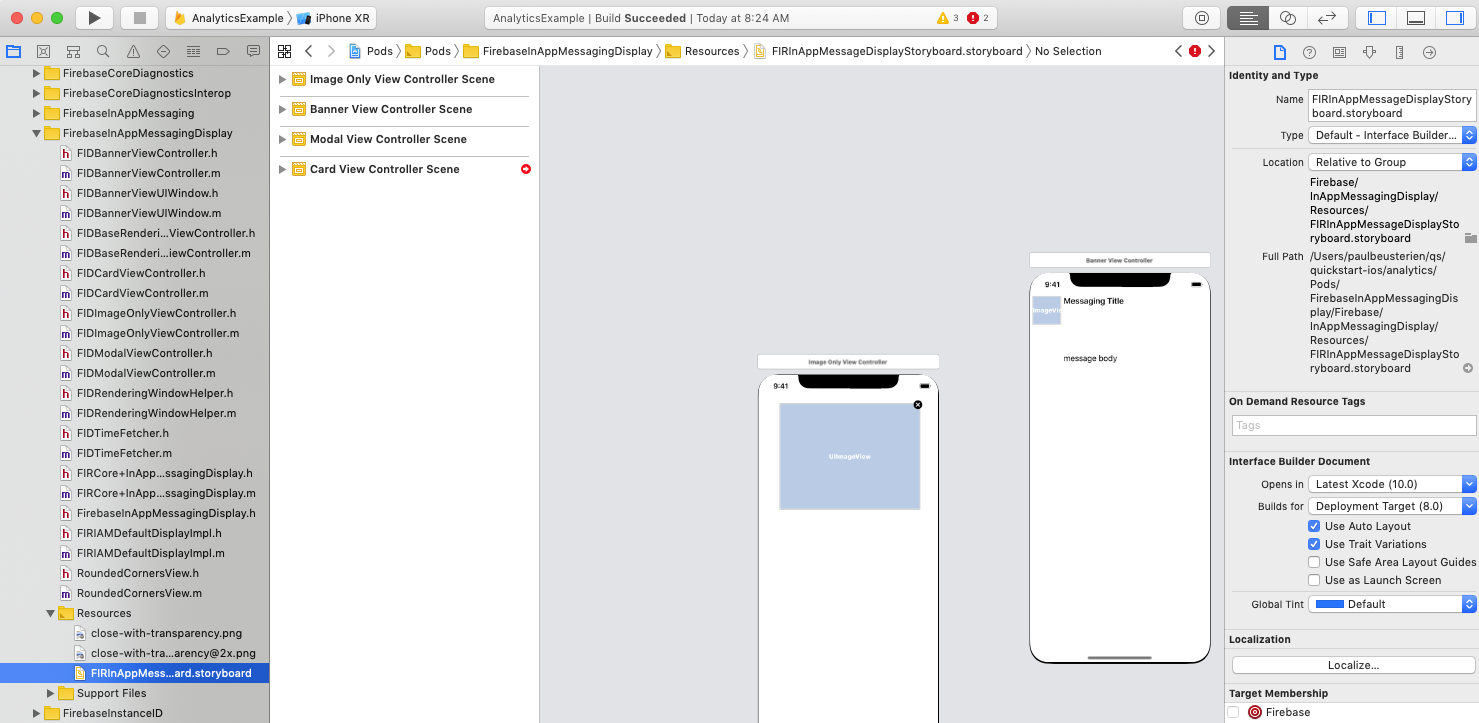Screen dimensions: 1479x723
Task: Open the Source Control navigator
Action: (44, 51)
